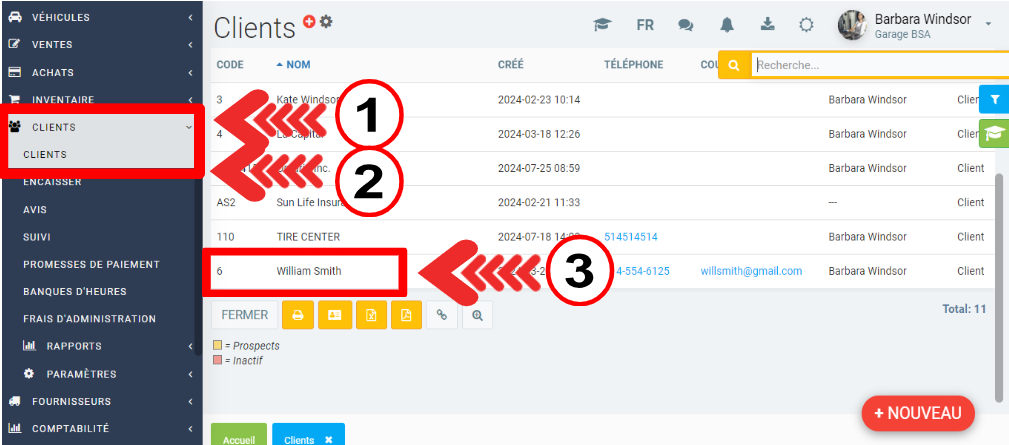Open Promesses de paiement menu item
Screen dimensions: 1009x445
[91, 264]
